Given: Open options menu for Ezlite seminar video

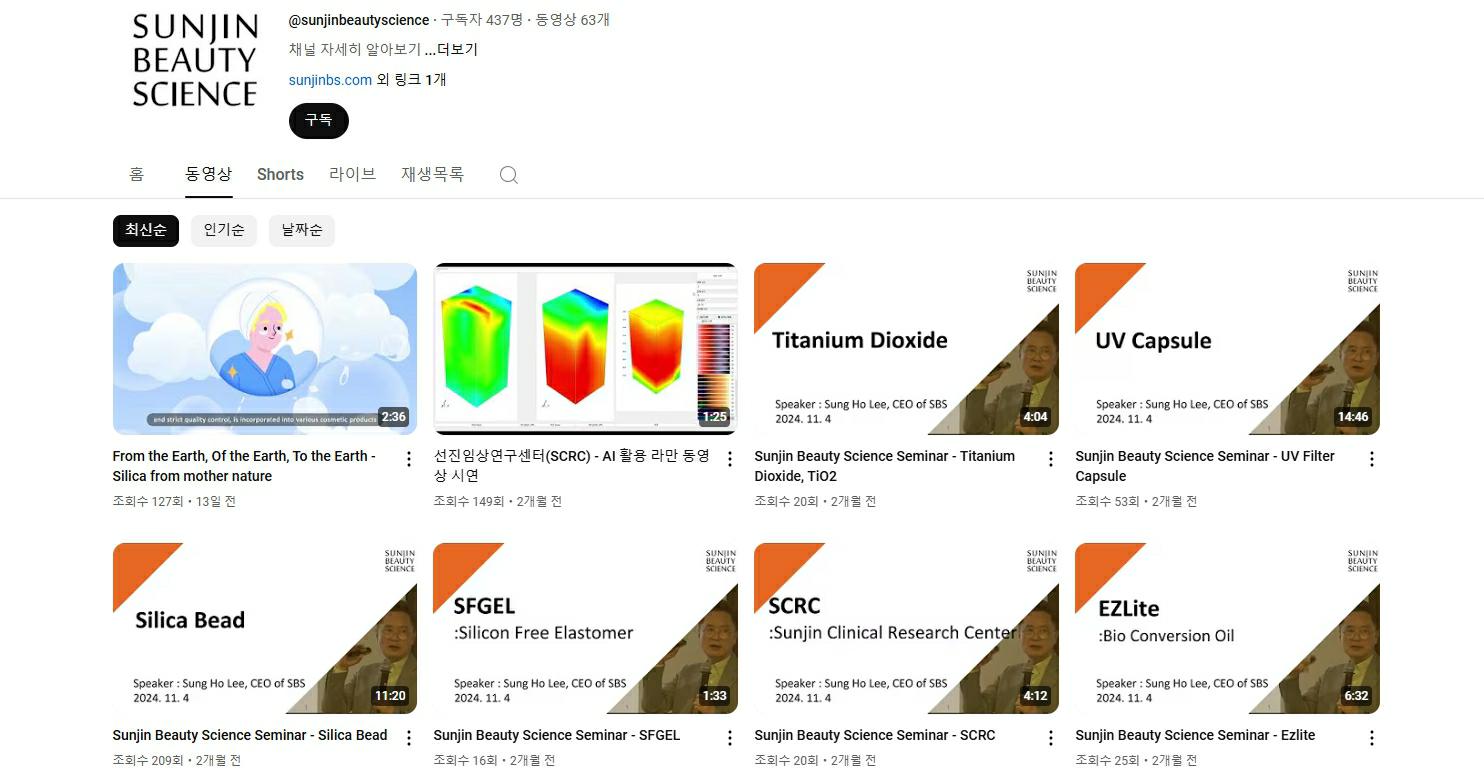Looking at the screenshot, I should [x=1371, y=738].
